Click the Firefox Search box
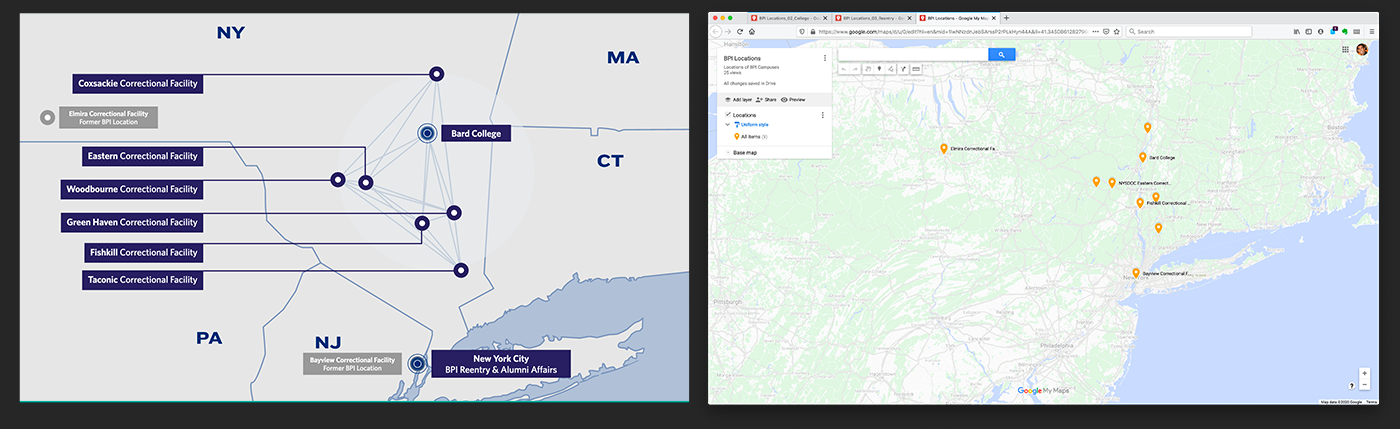 pyautogui.click(x=1189, y=31)
